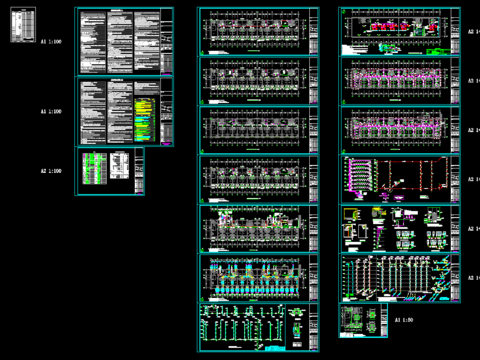This screenshot has width=480, height=360.
Task: Click the small sheet beside A1 1:50 label
Action: (x=364, y=320)
